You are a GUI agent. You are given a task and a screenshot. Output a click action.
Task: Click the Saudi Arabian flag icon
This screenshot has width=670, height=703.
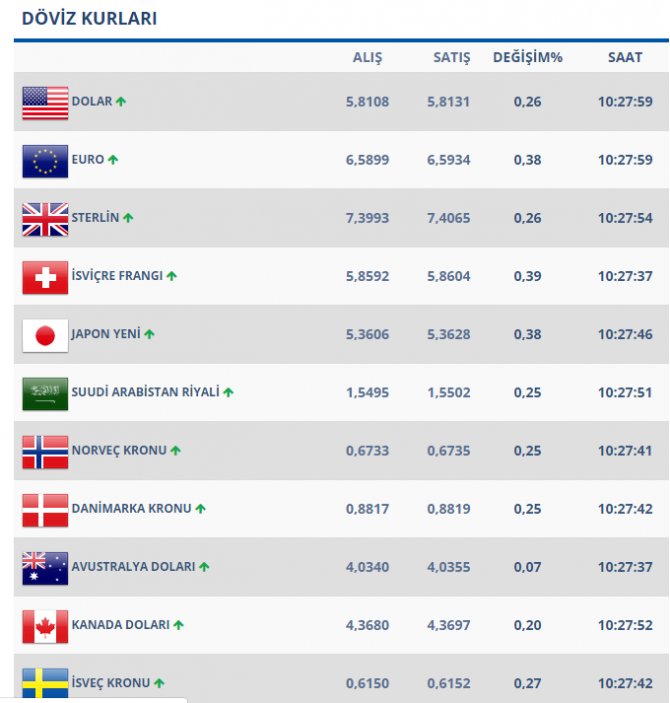(45, 394)
